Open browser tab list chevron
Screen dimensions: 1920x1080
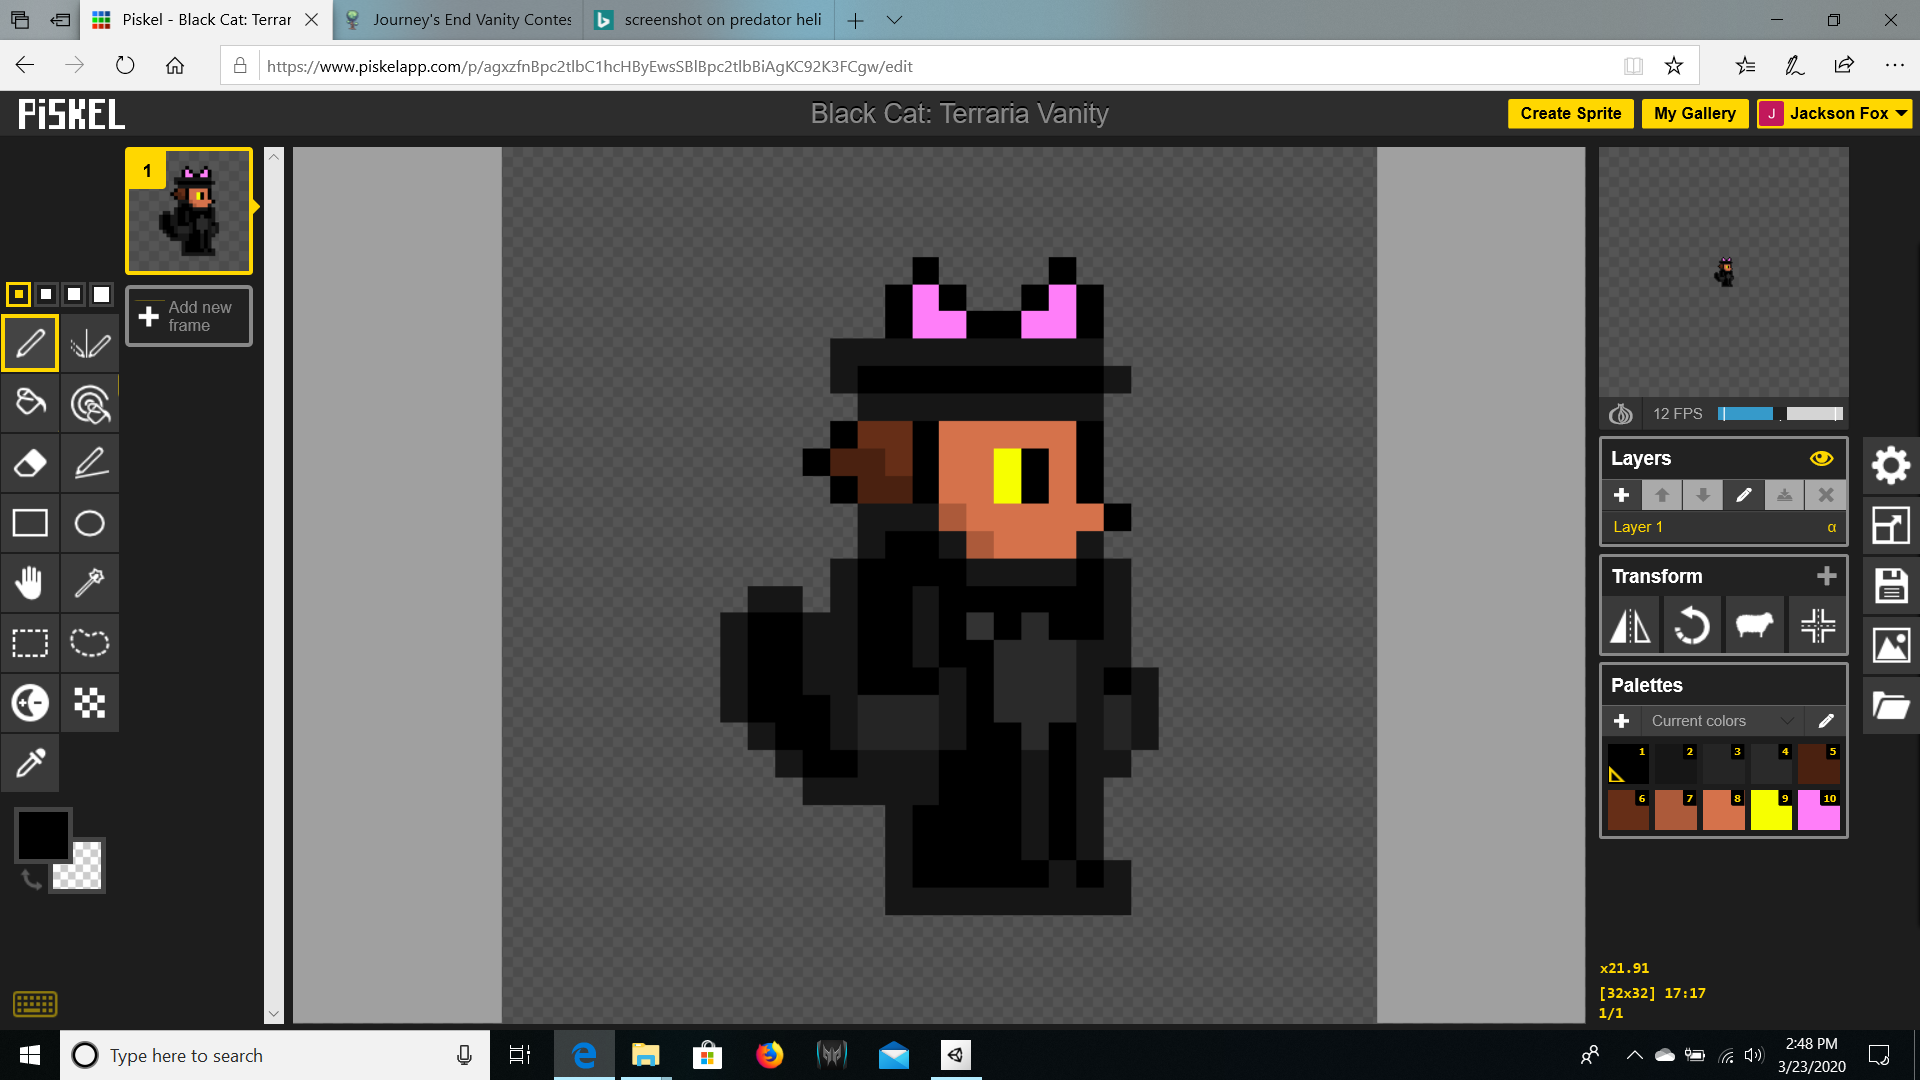click(894, 20)
